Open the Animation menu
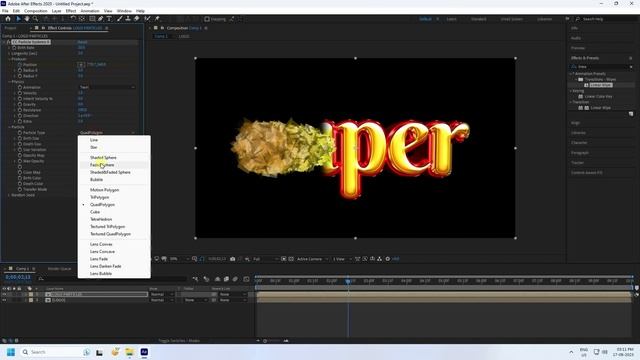Image resolution: width=640 pixels, height=360 pixels. (90, 11)
